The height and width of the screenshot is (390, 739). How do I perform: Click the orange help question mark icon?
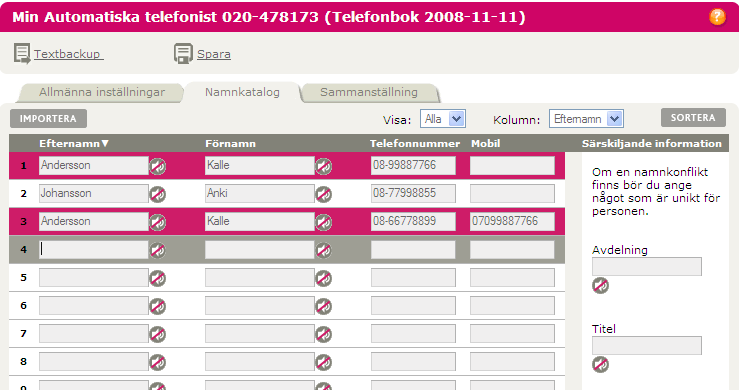click(x=717, y=17)
